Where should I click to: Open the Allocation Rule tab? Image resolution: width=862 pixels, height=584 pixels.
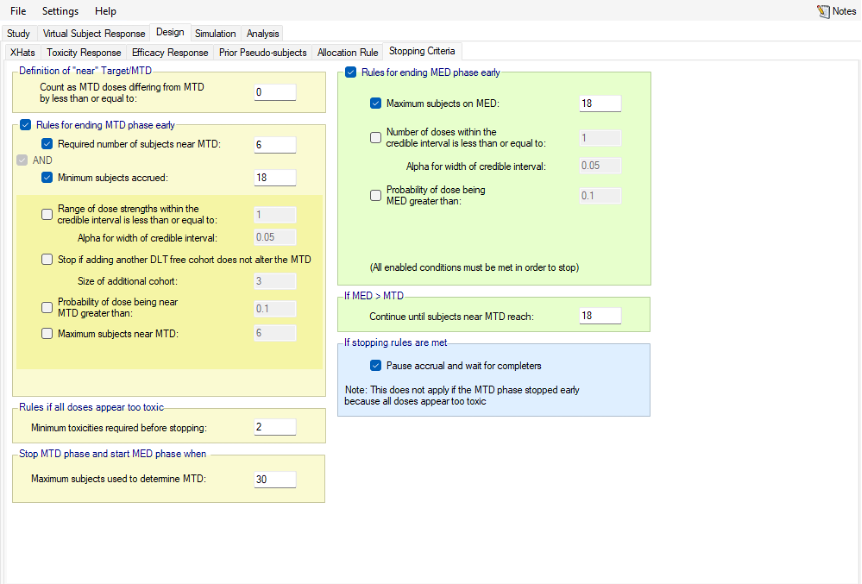coord(348,52)
